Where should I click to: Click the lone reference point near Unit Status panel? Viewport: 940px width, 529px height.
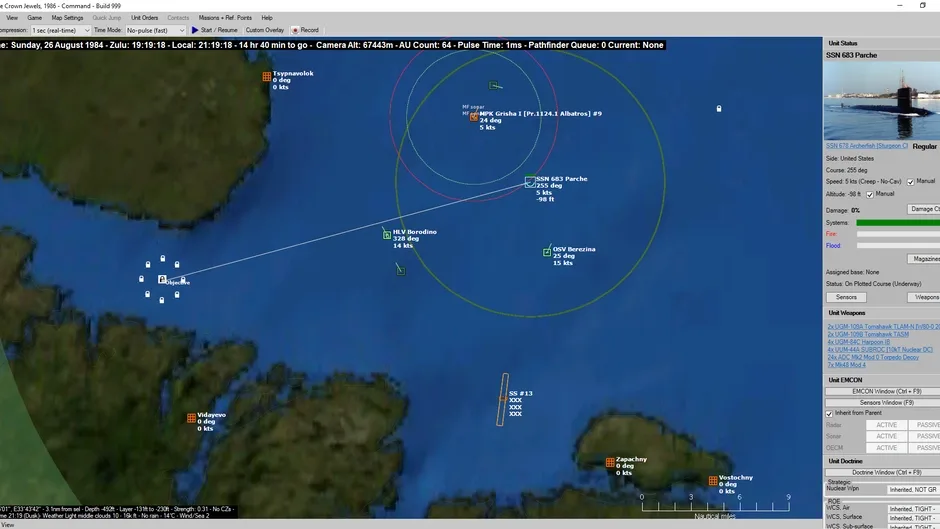point(719,109)
